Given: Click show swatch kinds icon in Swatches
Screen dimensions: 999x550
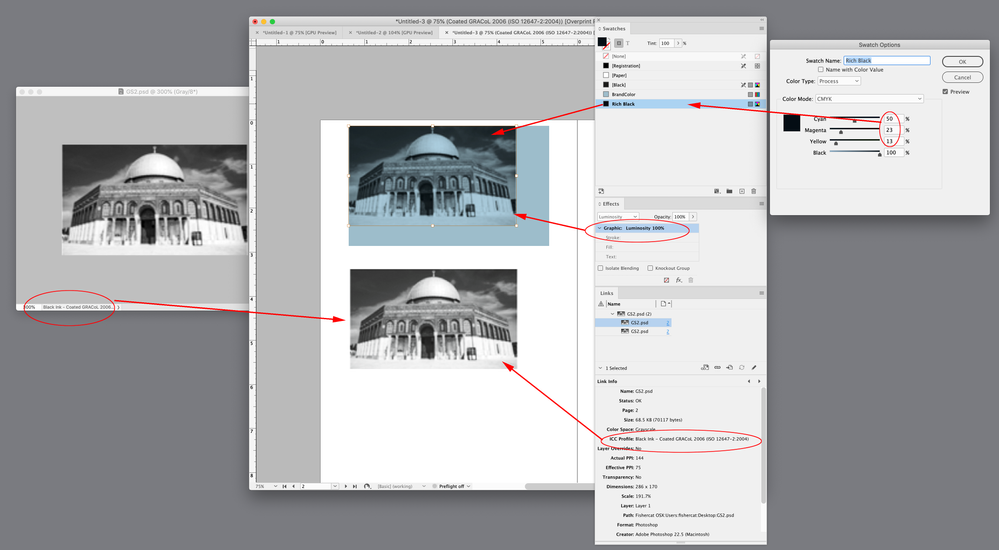Looking at the screenshot, I should click(717, 191).
